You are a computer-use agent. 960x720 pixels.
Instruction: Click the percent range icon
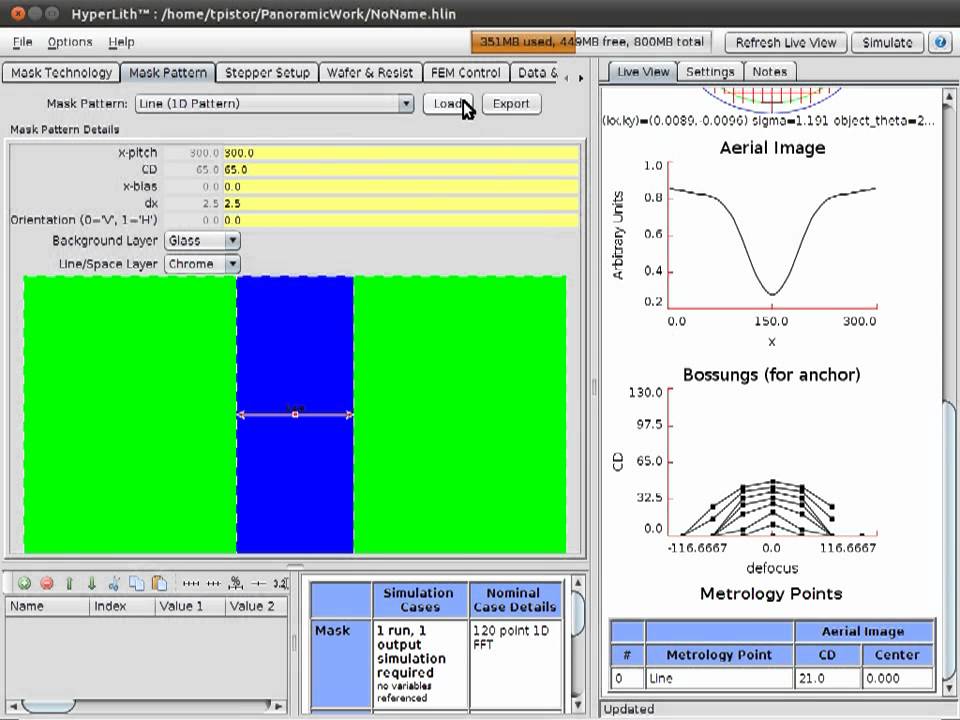click(x=236, y=583)
